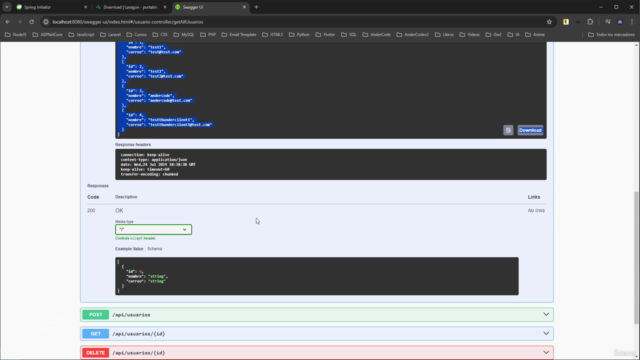This screenshot has width=640, height=360.
Task: Open the Media type dropdown
Action: click(x=153, y=229)
